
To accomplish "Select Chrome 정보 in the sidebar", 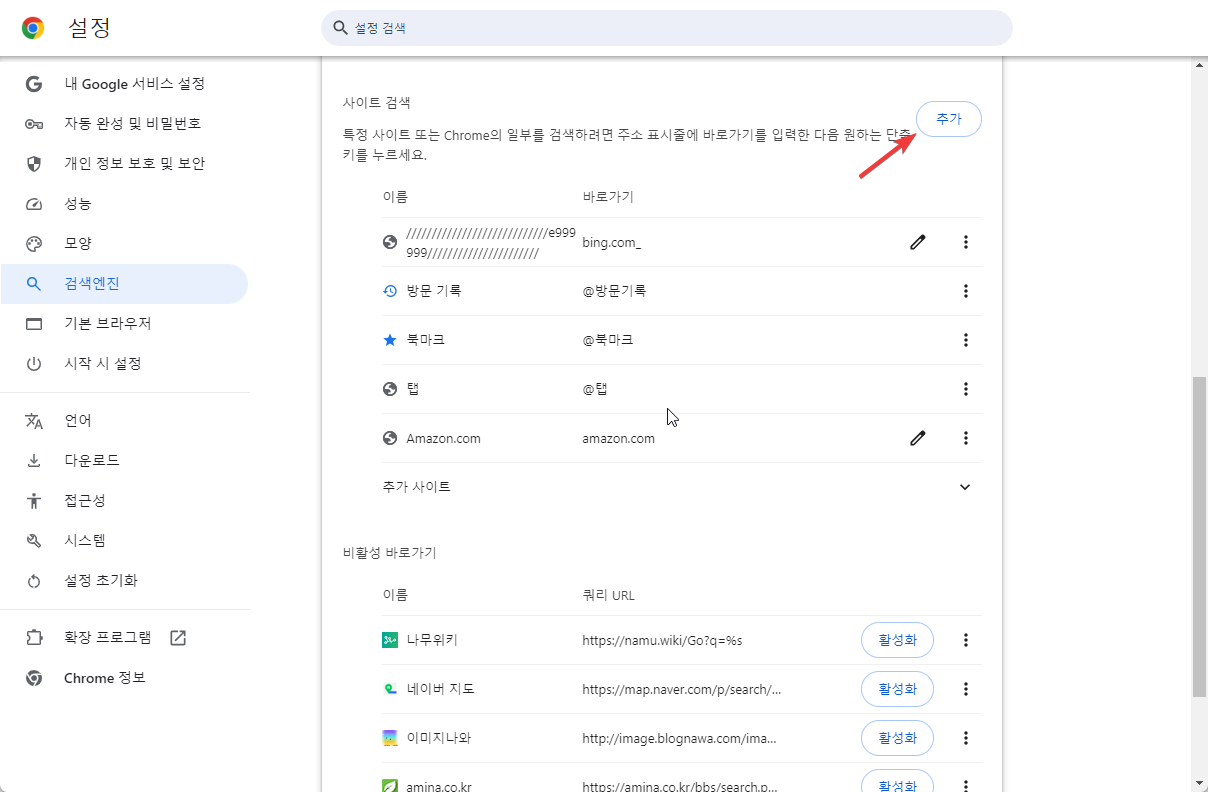I will [103, 677].
